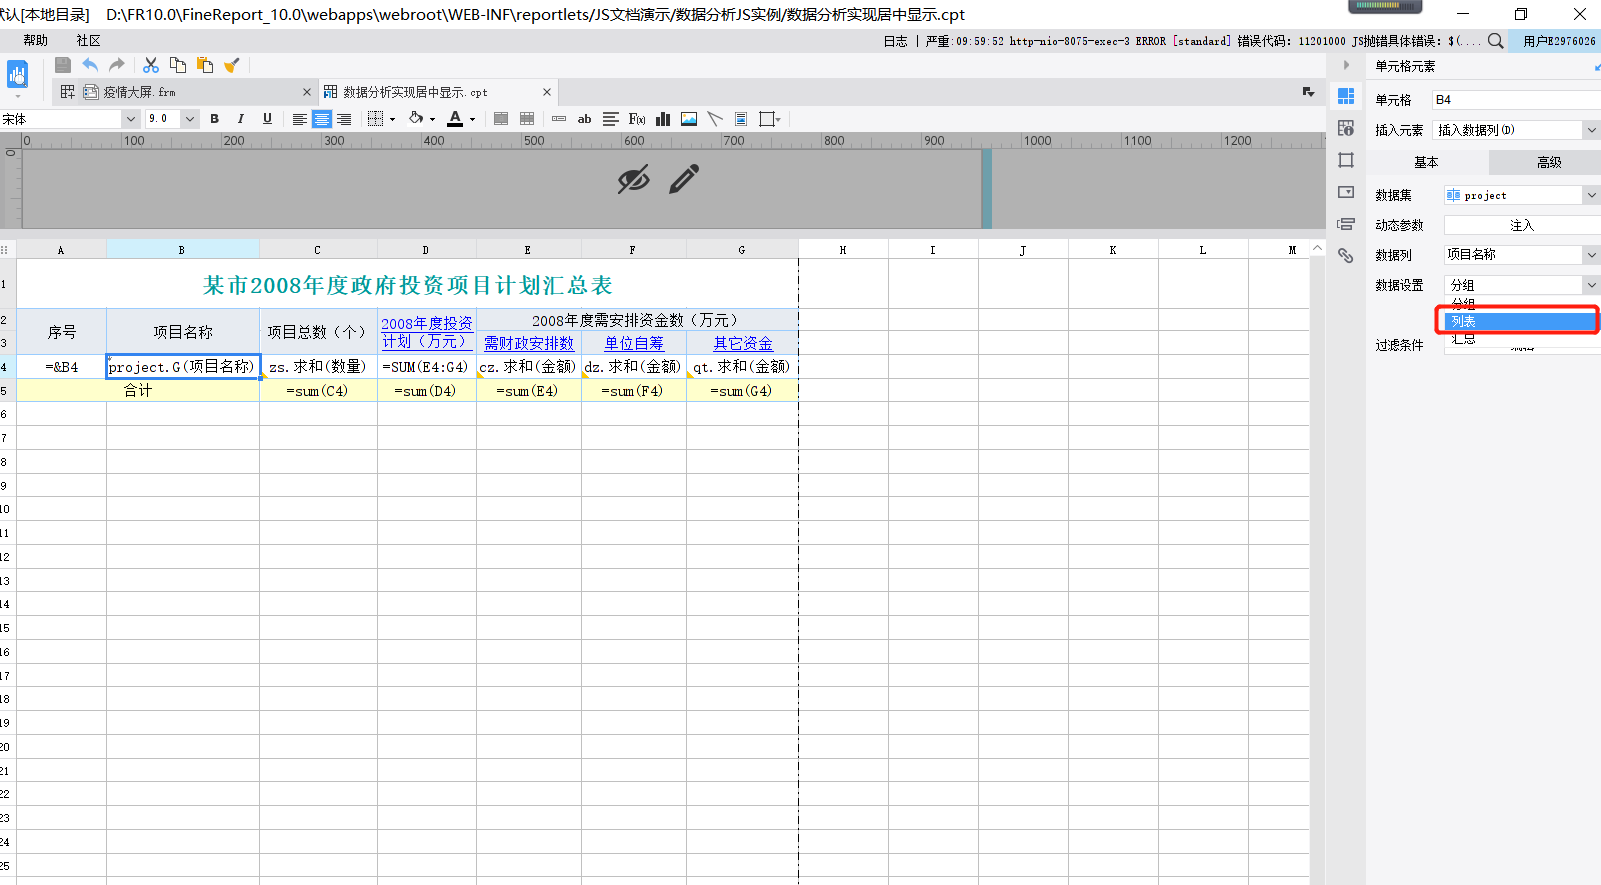The width and height of the screenshot is (1601, 885).
Task: Toggle italic formatting
Action: [x=240, y=119]
